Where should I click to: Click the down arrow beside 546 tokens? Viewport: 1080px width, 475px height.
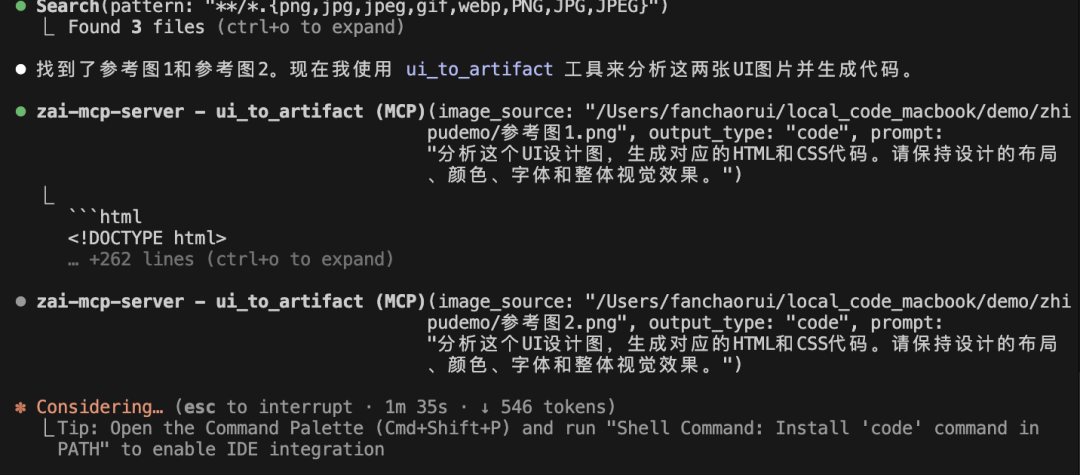(x=489, y=407)
